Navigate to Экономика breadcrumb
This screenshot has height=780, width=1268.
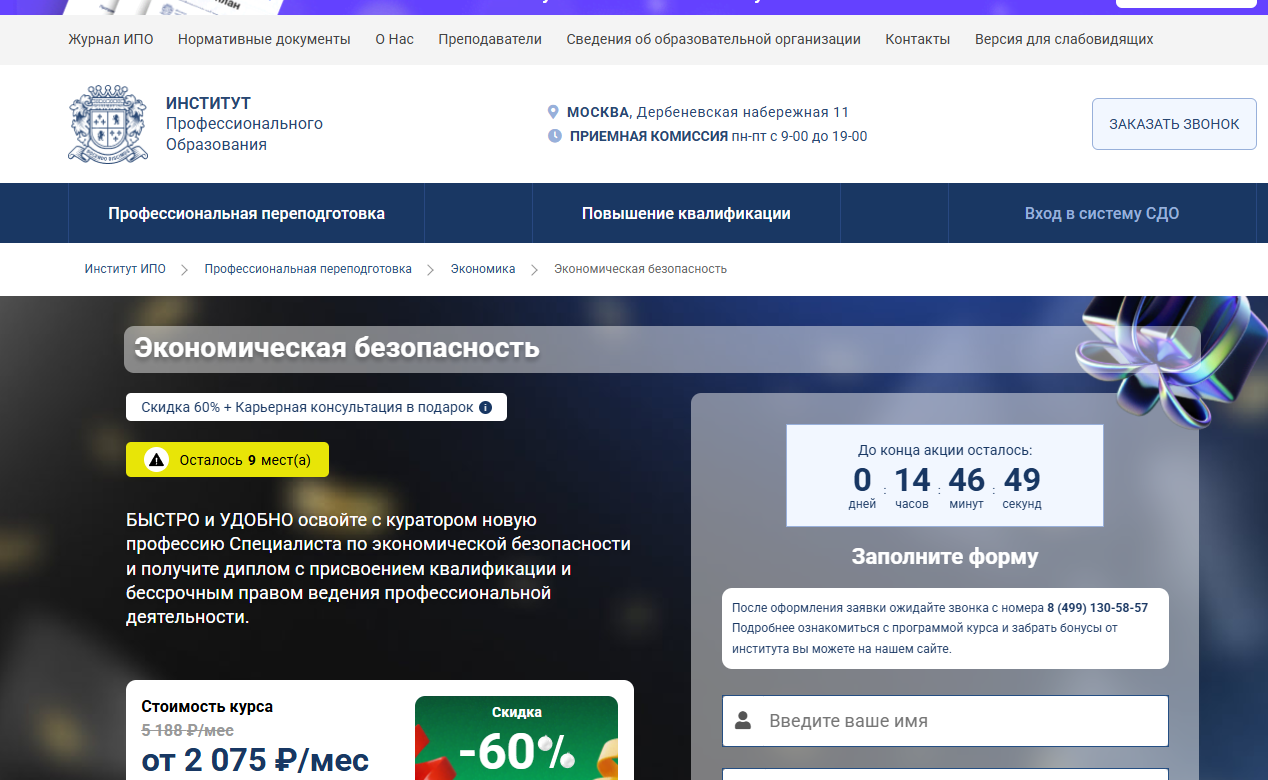tap(483, 269)
